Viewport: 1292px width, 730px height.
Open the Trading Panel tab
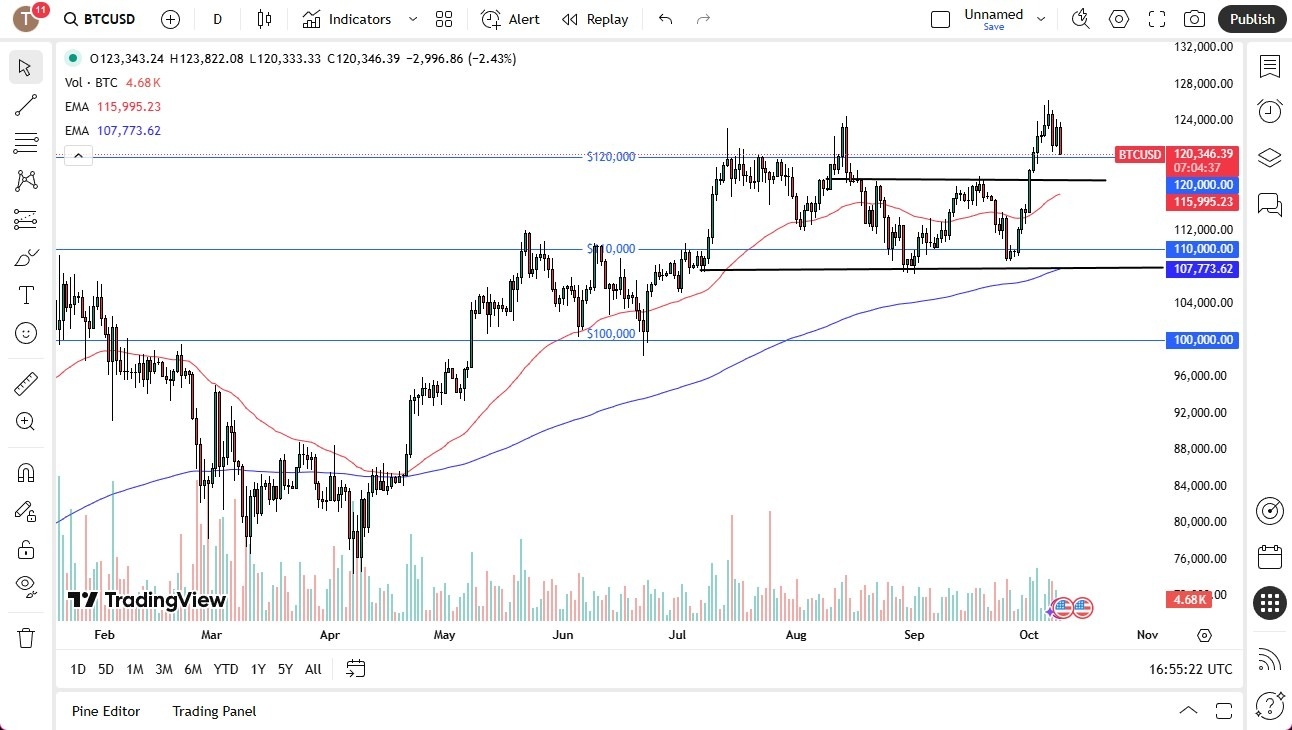coord(213,711)
